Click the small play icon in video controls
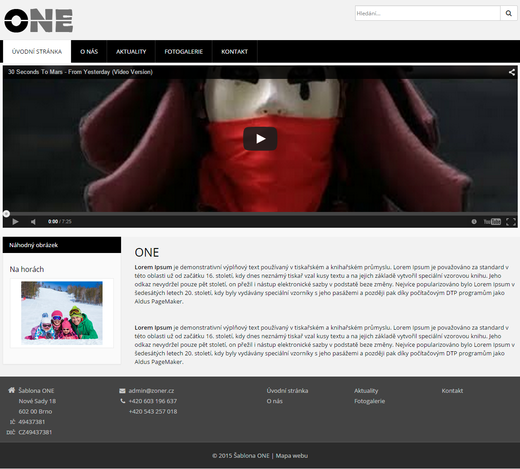This screenshot has height=469, width=520. click(x=15, y=222)
